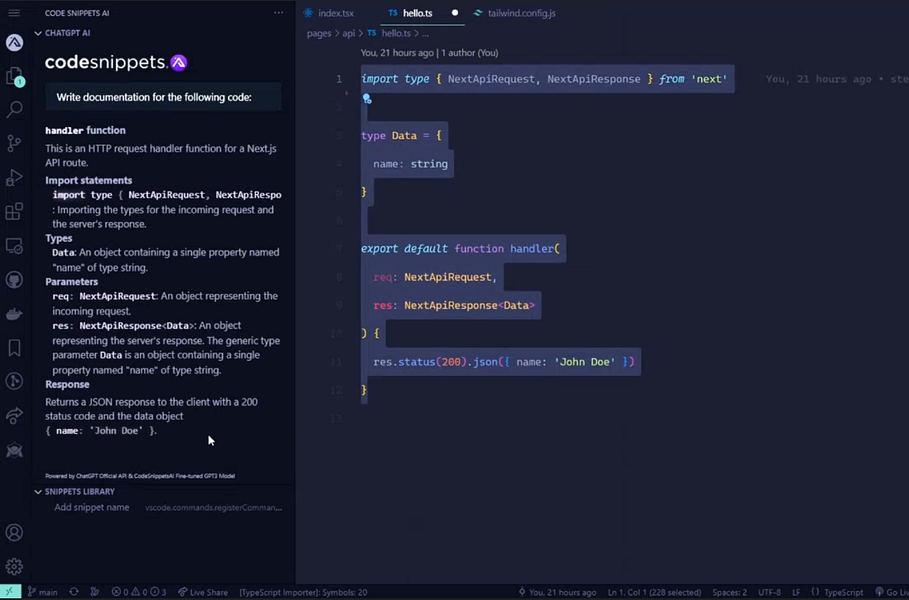This screenshot has width=909, height=600.
Task: Open the Explorer files view
Action: [14, 76]
